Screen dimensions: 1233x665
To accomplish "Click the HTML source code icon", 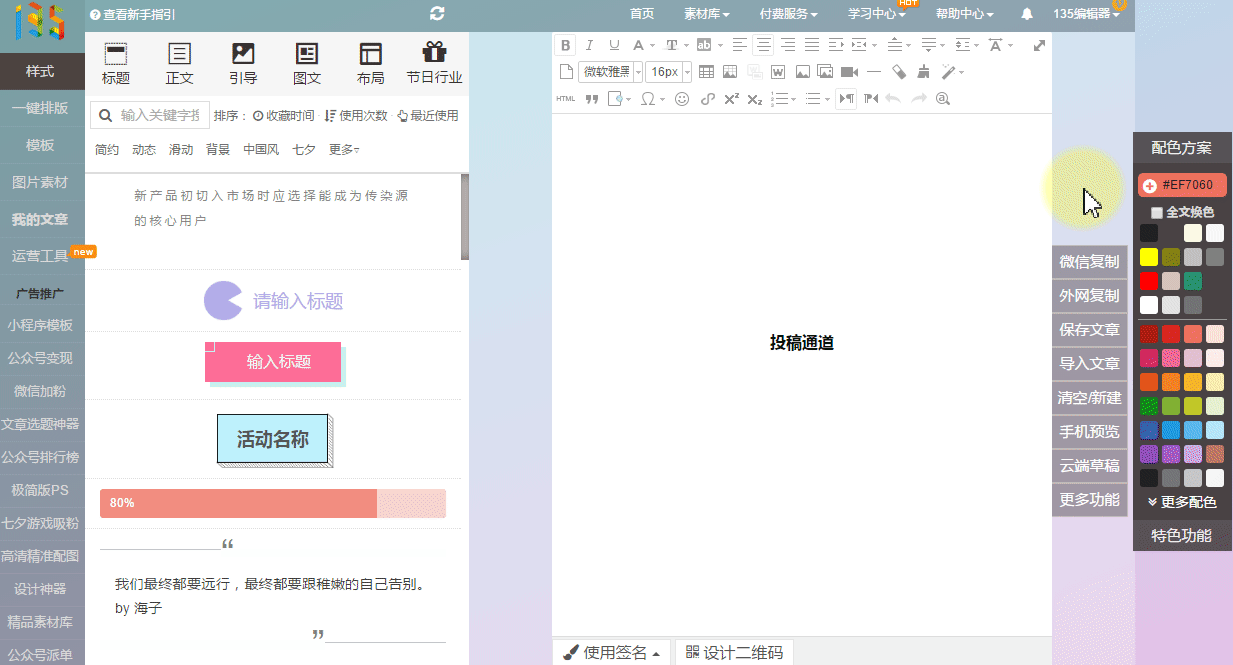I will pyautogui.click(x=565, y=99).
